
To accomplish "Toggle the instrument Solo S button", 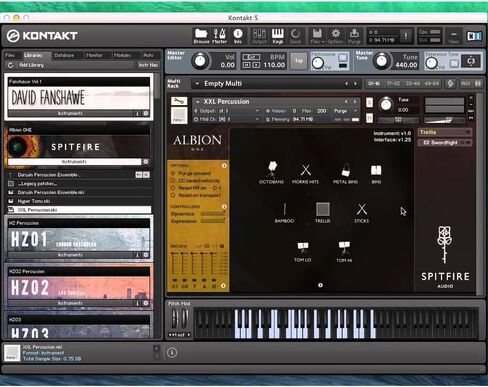I will 369,102.
